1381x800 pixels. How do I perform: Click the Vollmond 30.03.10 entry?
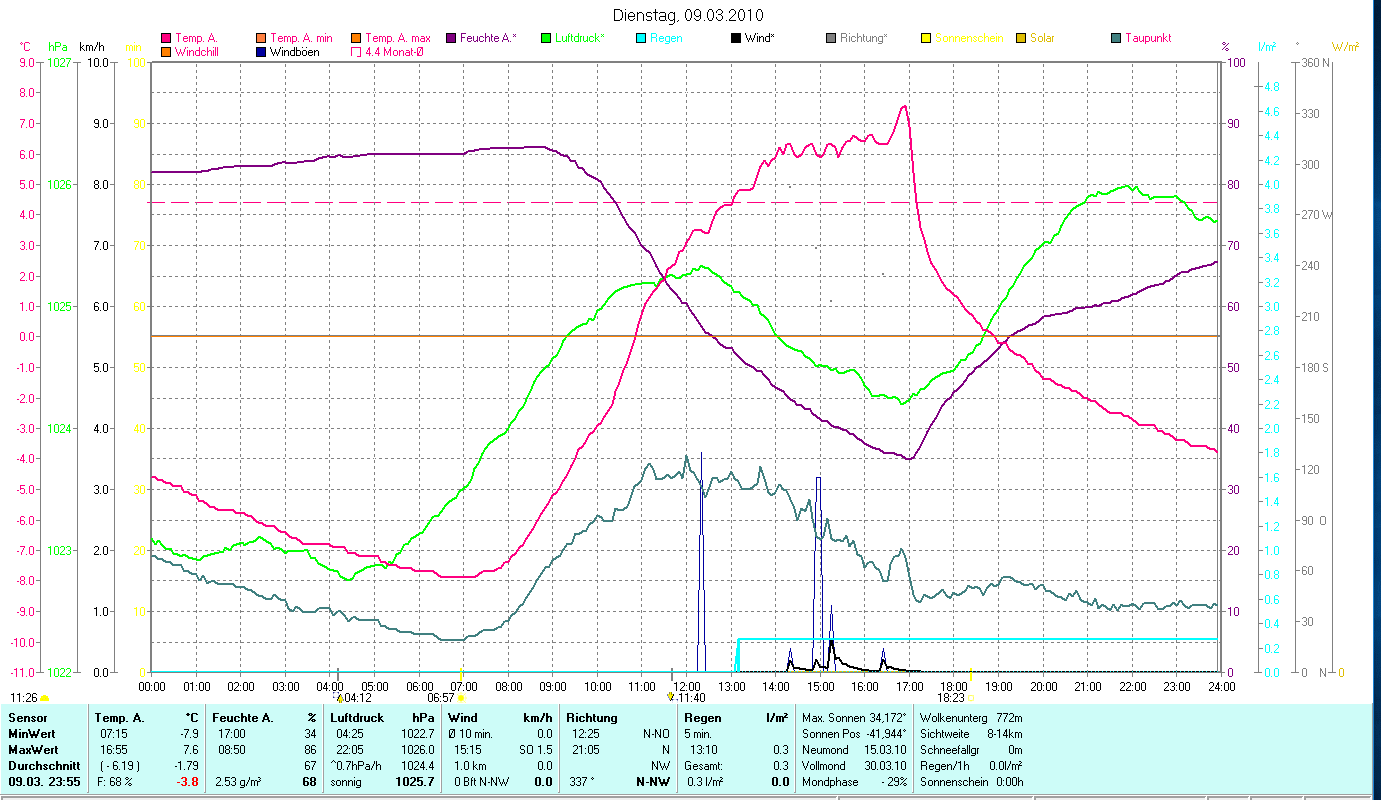tap(854, 766)
